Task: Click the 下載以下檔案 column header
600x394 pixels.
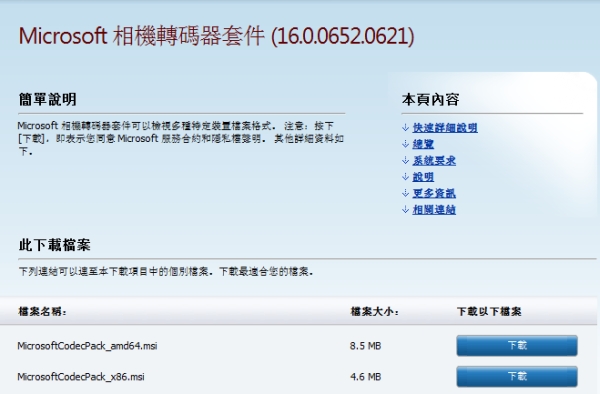Action: 489,312
